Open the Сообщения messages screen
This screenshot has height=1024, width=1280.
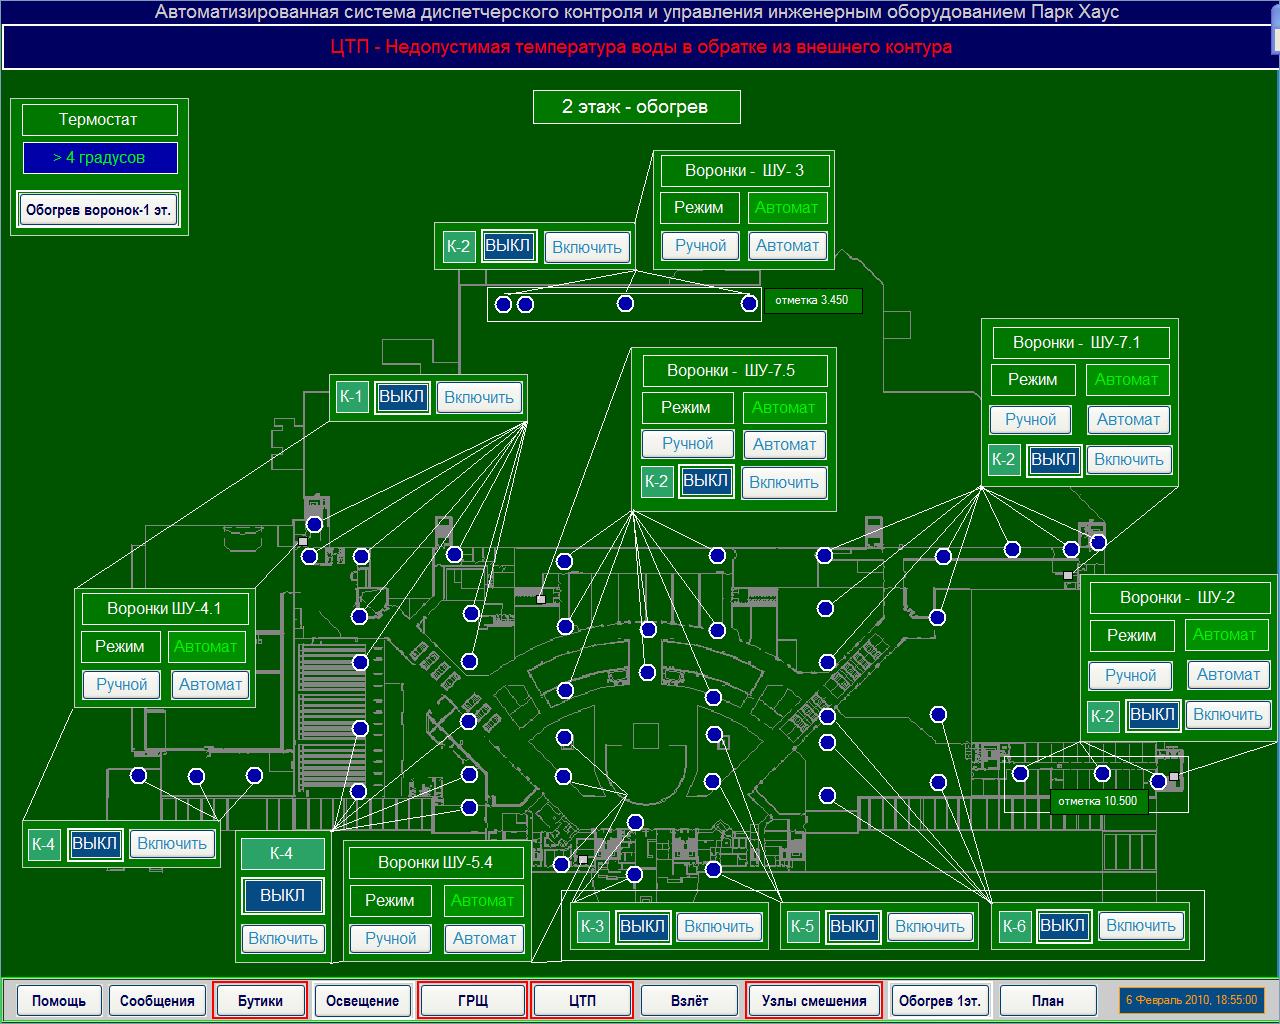pyautogui.click(x=157, y=1000)
